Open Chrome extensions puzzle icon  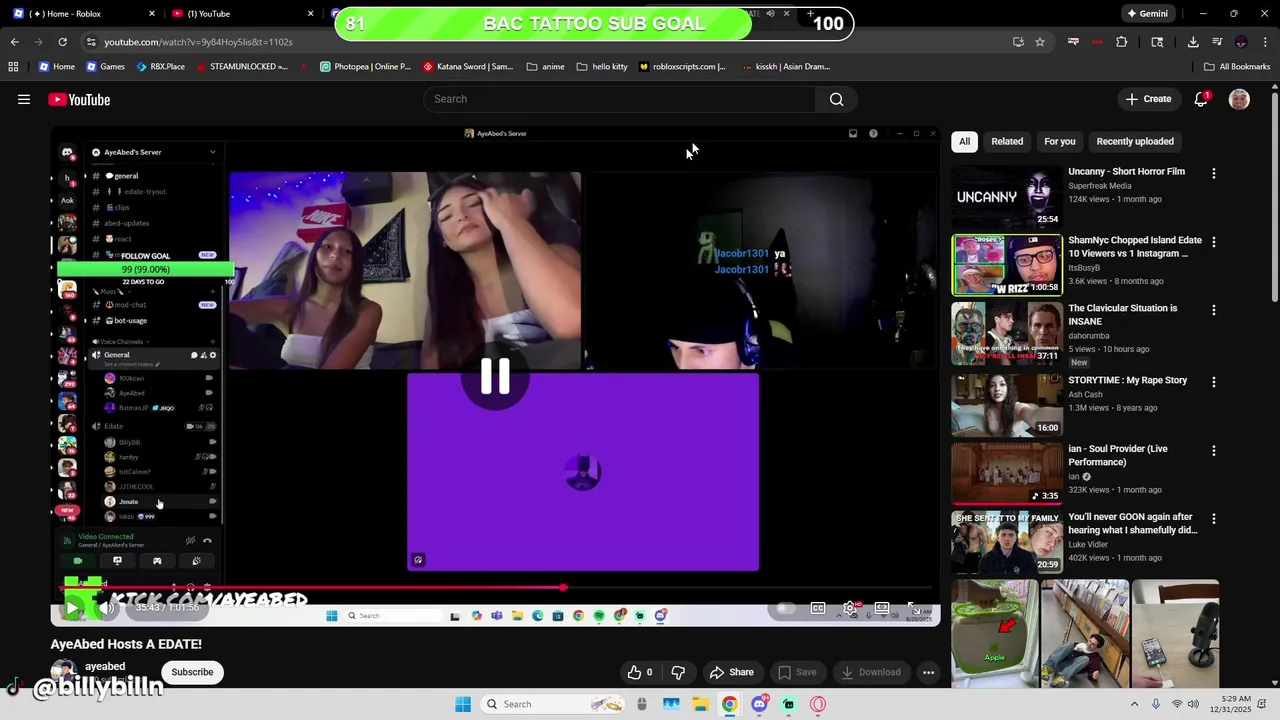[x=1121, y=42]
